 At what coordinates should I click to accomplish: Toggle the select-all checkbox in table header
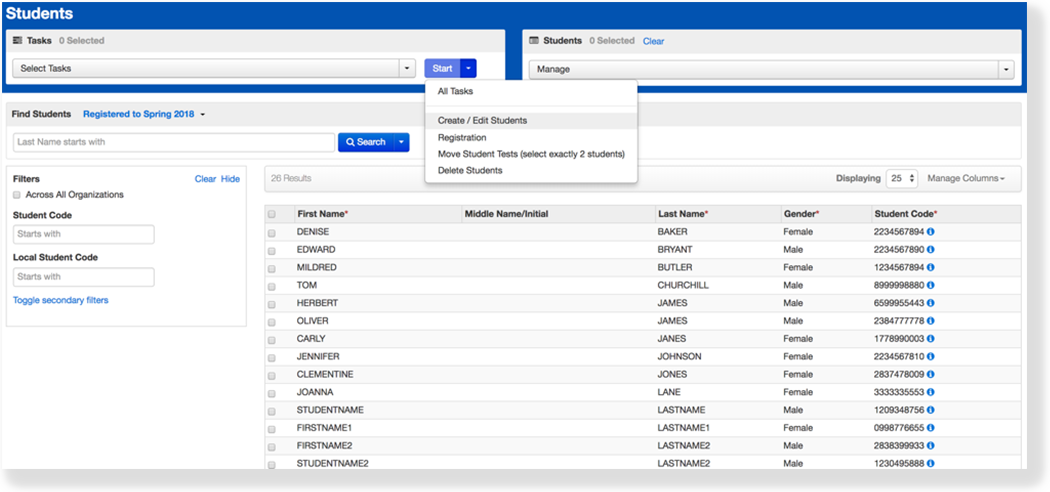click(x=272, y=214)
